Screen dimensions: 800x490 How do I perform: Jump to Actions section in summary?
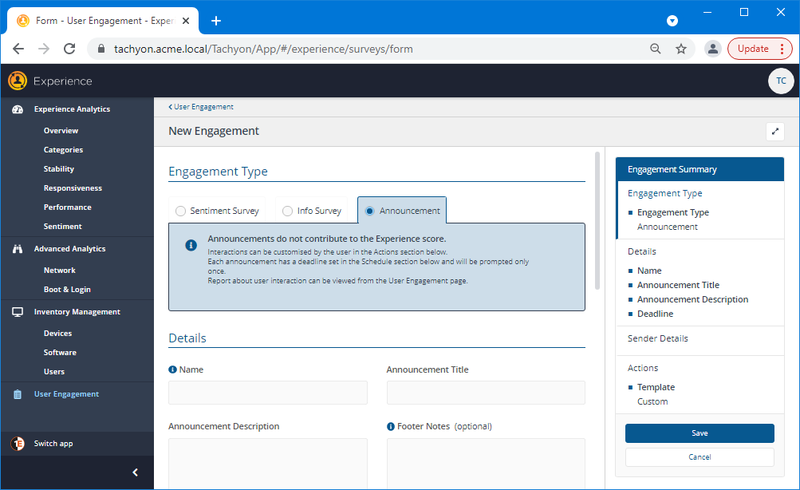pos(643,368)
